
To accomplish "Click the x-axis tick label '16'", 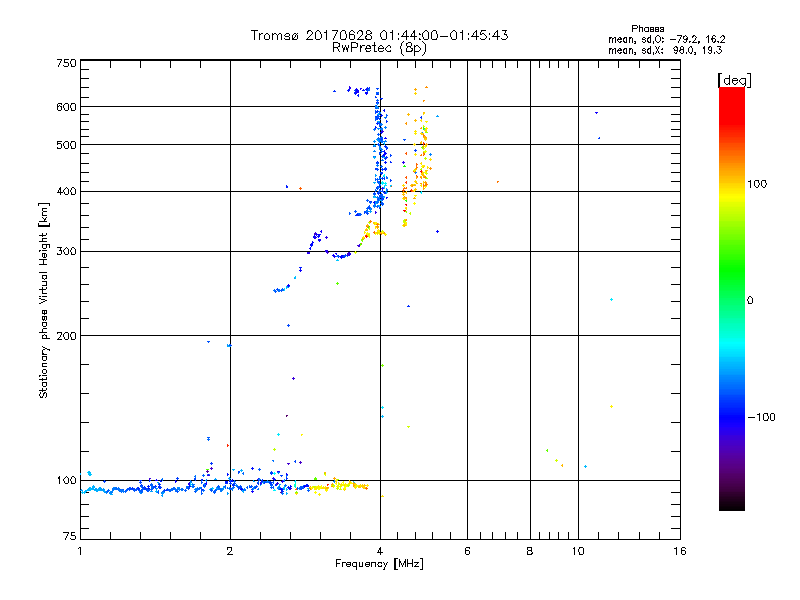I will pos(680,551).
